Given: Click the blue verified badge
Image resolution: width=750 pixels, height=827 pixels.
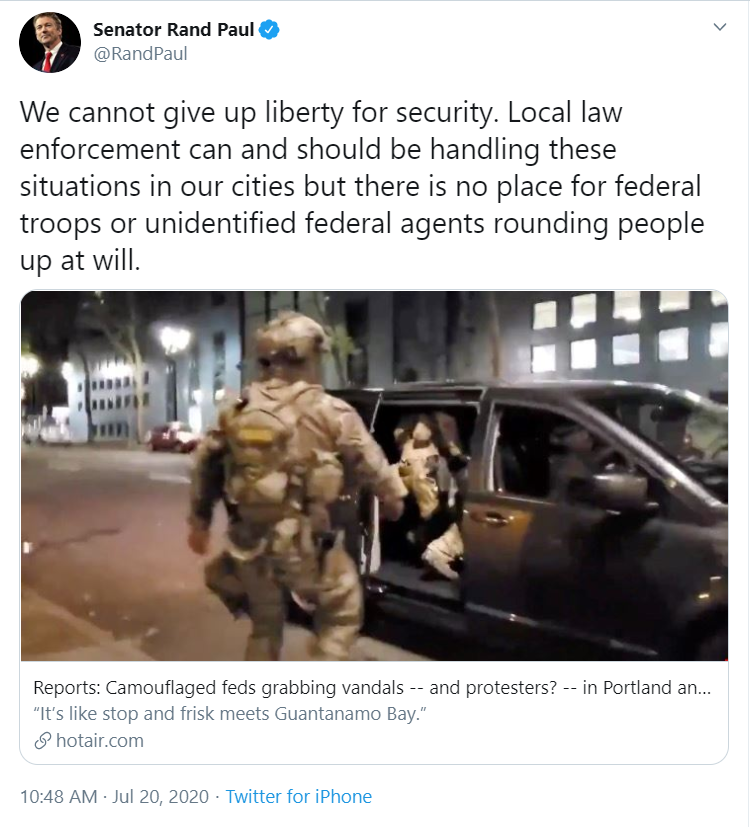Looking at the screenshot, I should (x=269, y=30).
